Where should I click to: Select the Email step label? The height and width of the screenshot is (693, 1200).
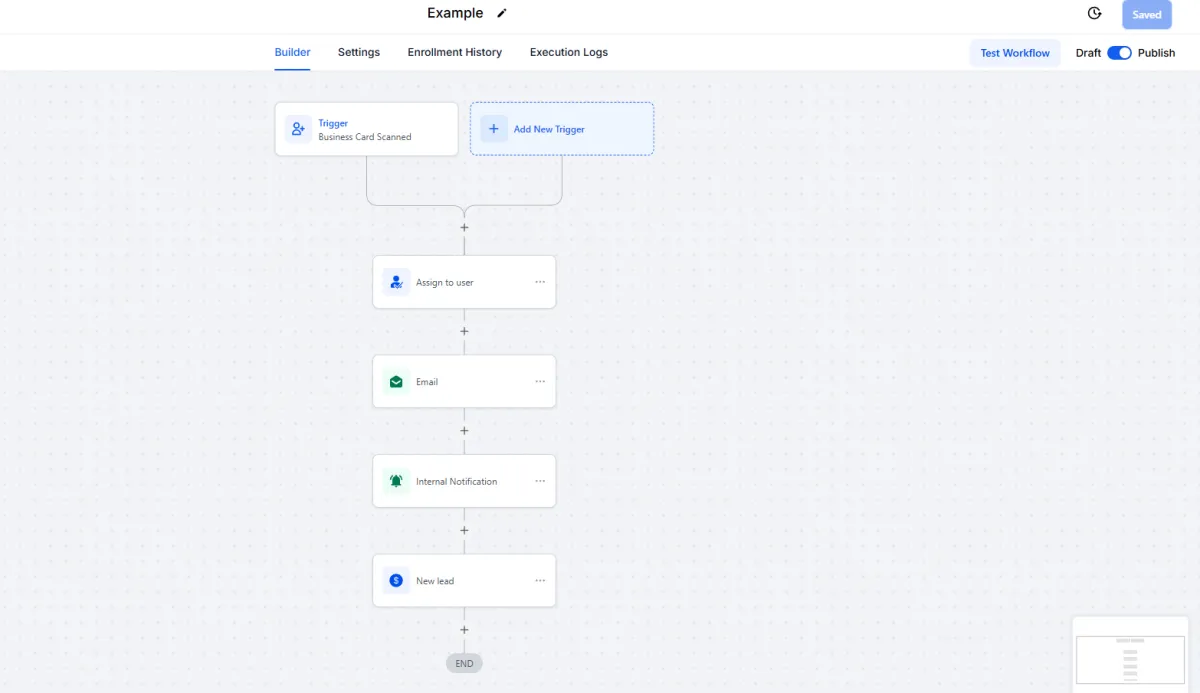427,382
